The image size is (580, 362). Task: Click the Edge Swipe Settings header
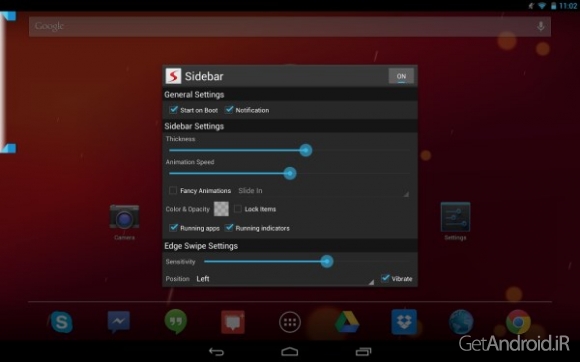coord(201,246)
